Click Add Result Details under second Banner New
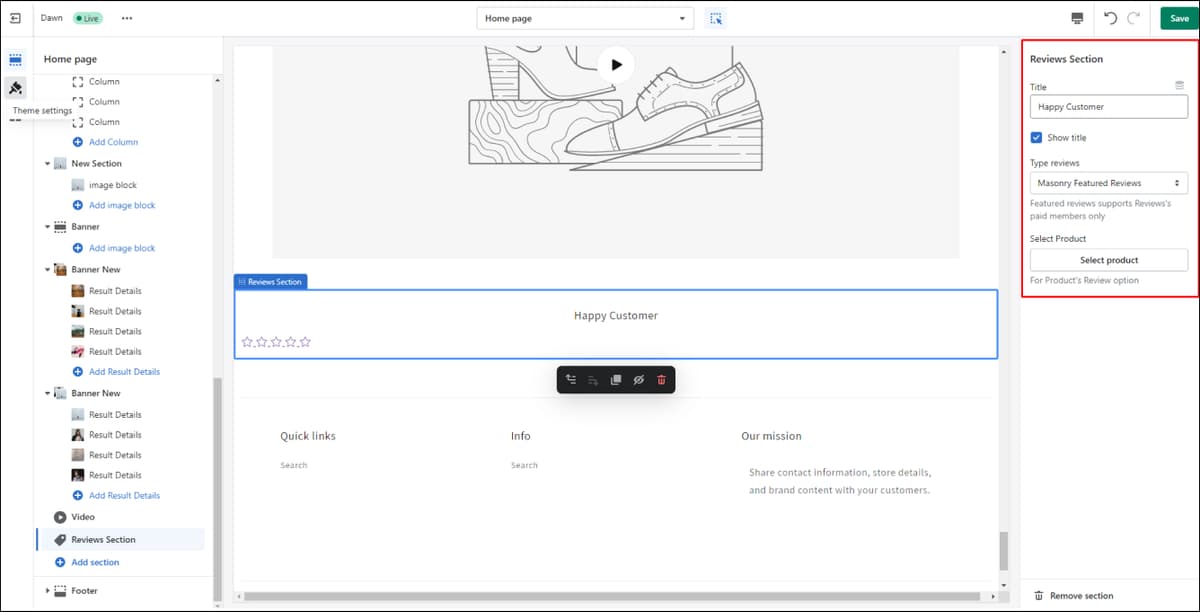 coord(124,496)
